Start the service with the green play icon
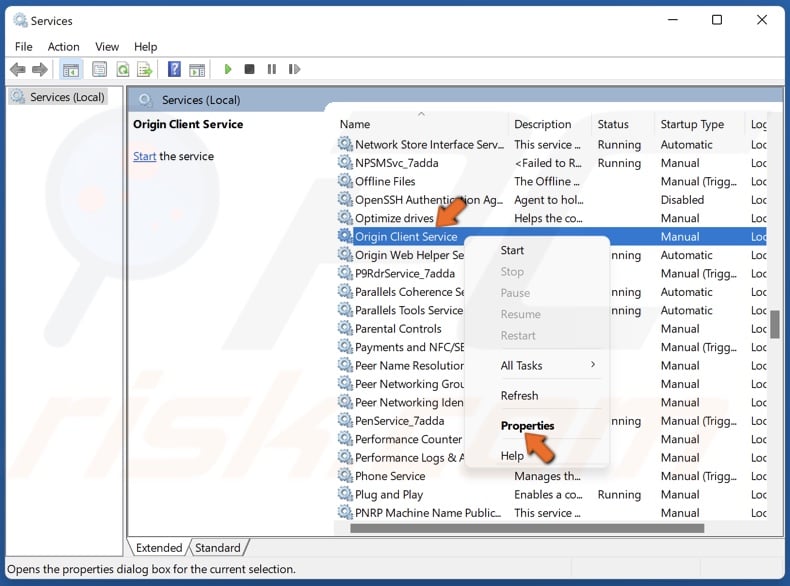This screenshot has width=790, height=586. pyautogui.click(x=228, y=69)
